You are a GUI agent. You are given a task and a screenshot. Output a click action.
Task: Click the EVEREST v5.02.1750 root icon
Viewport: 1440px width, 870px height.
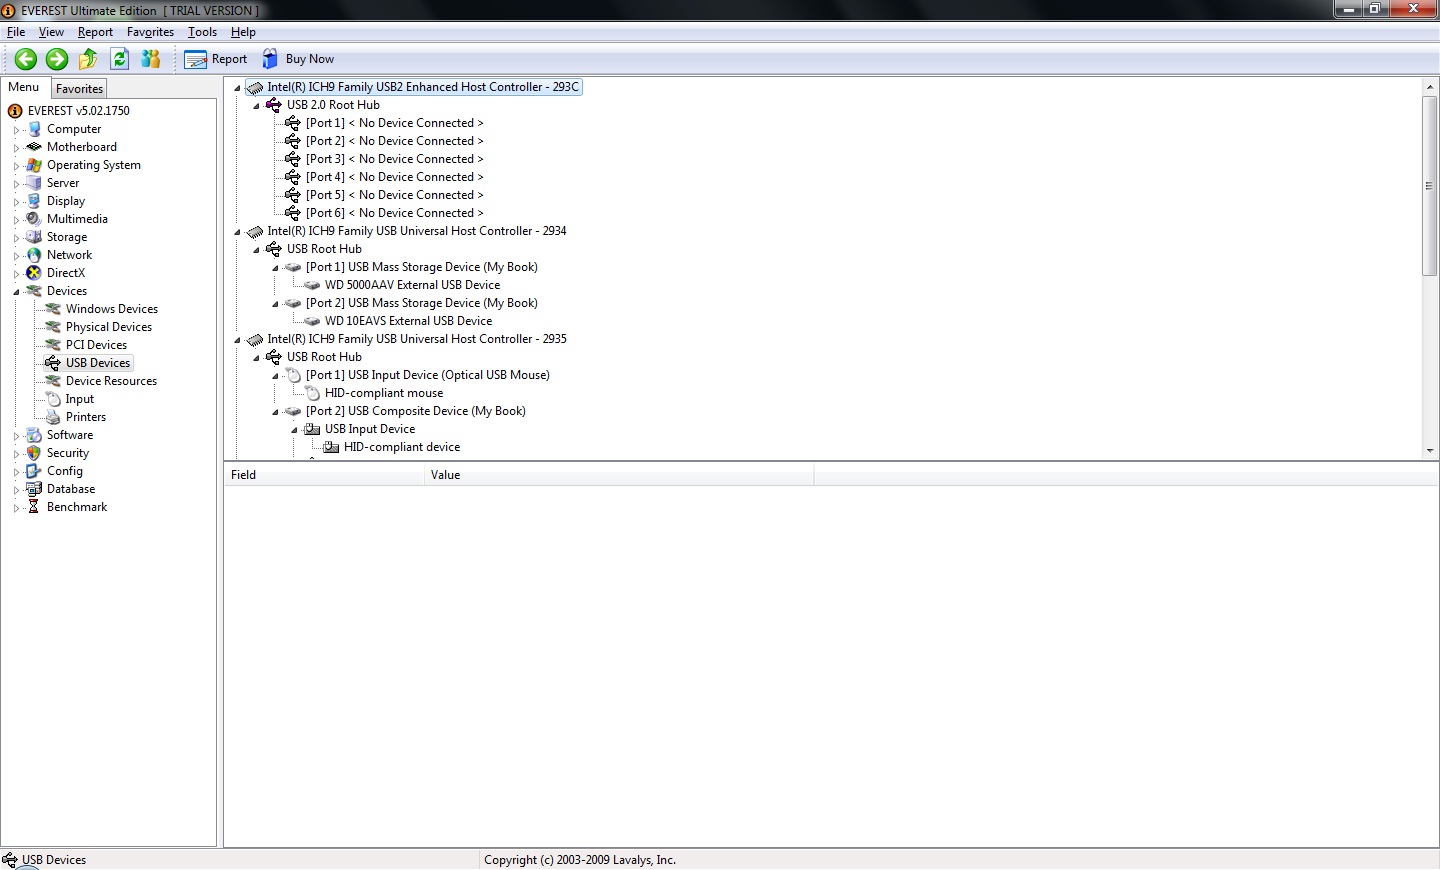[15, 111]
